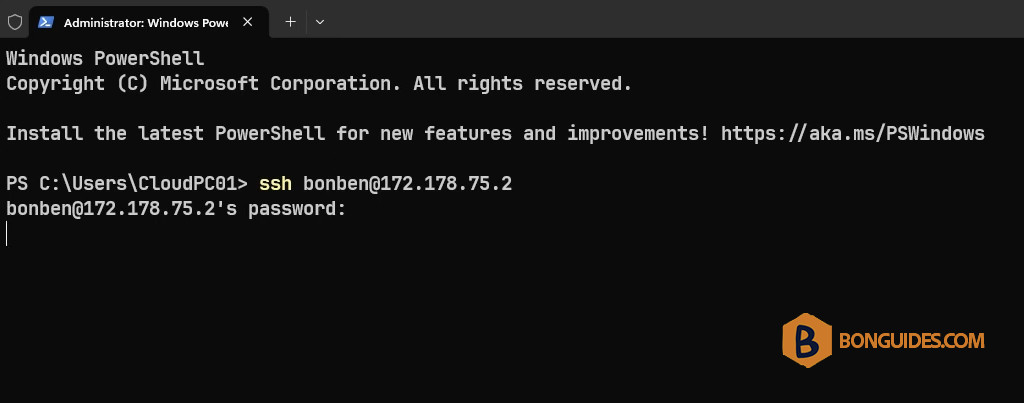The image size is (1024, 403).
Task: Open the https://aka.ms/PSWindows link
Action: (853, 134)
